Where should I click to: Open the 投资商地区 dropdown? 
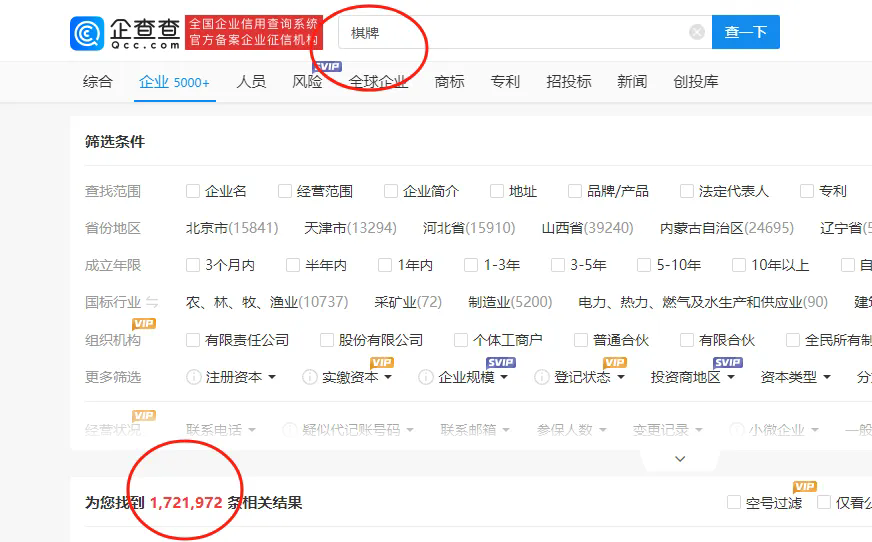click(x=692, y=377)
